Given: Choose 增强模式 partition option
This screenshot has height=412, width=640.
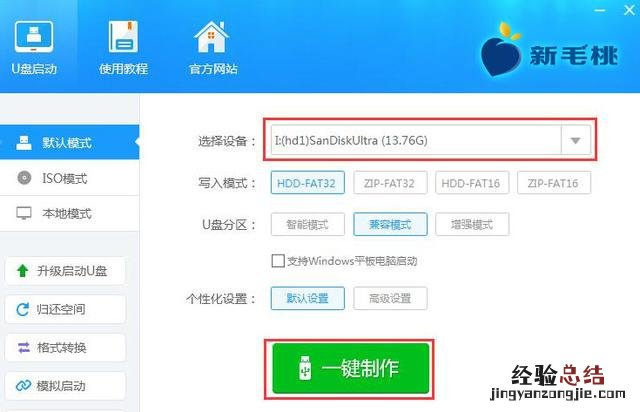Looking at the screenshot, I should [x=472, y=224].
